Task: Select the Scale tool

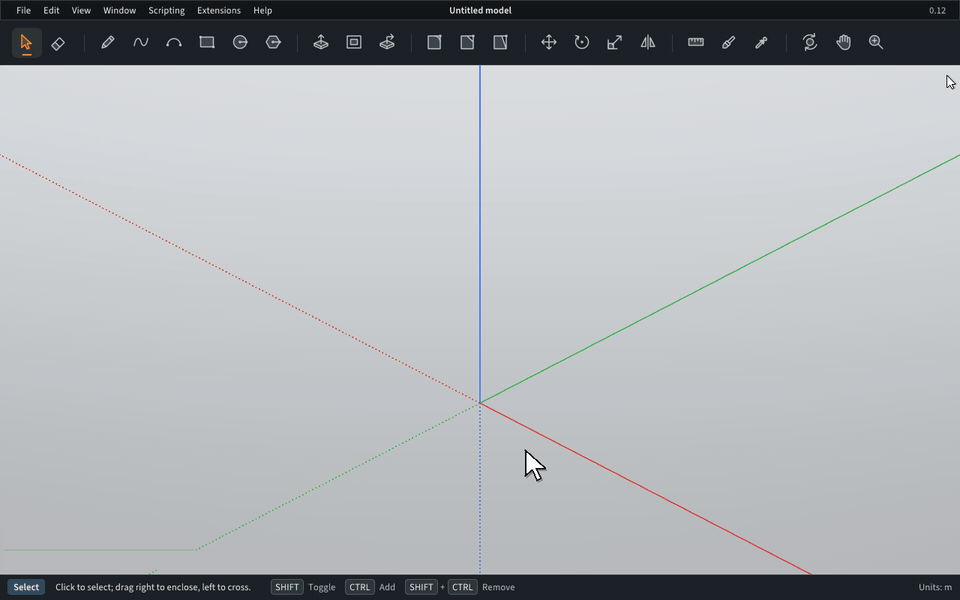Action: point(615,42)
